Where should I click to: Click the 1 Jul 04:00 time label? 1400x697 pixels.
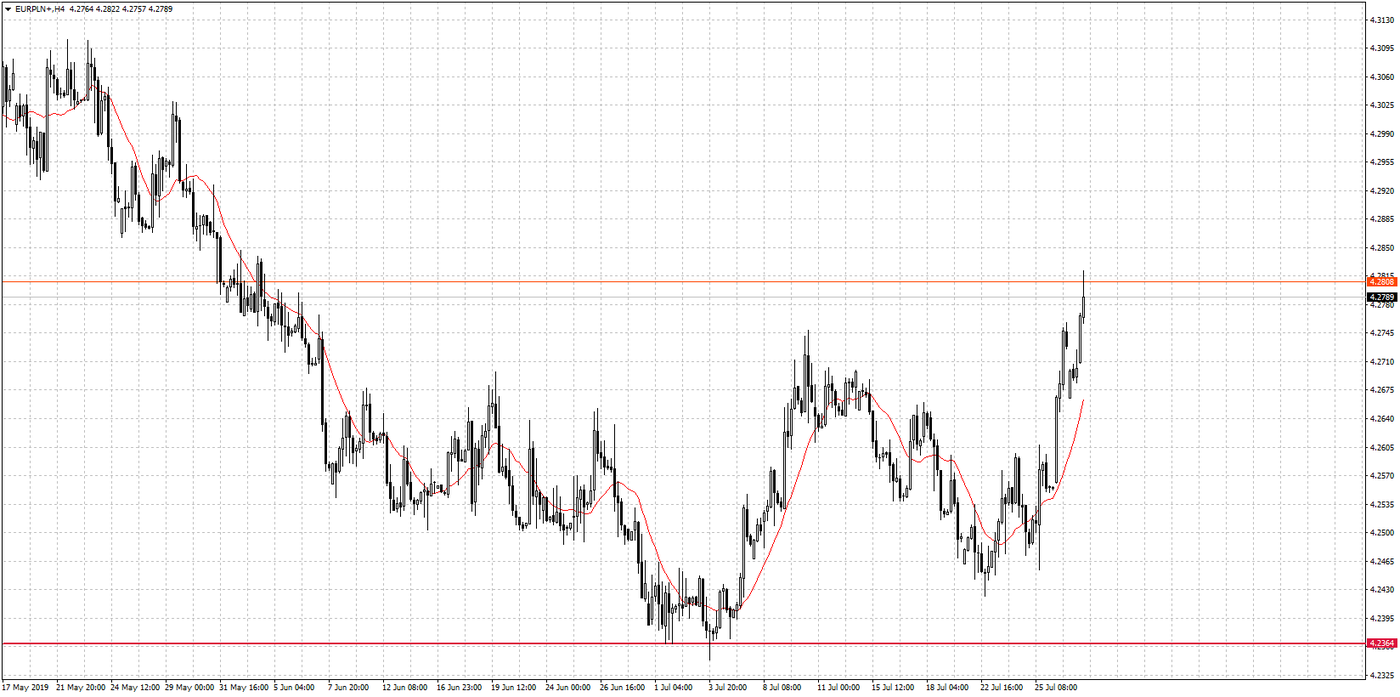674,688
